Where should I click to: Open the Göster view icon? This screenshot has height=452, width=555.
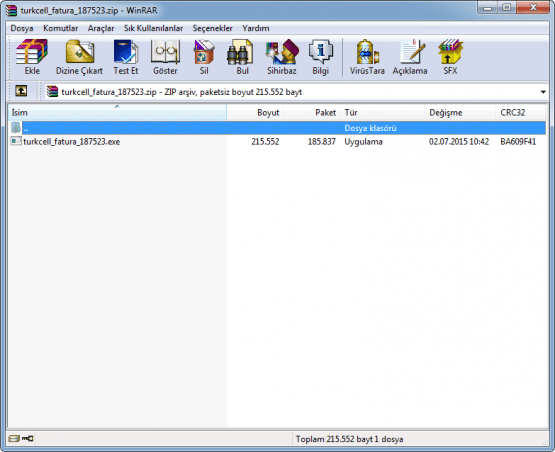coord(165,52)
